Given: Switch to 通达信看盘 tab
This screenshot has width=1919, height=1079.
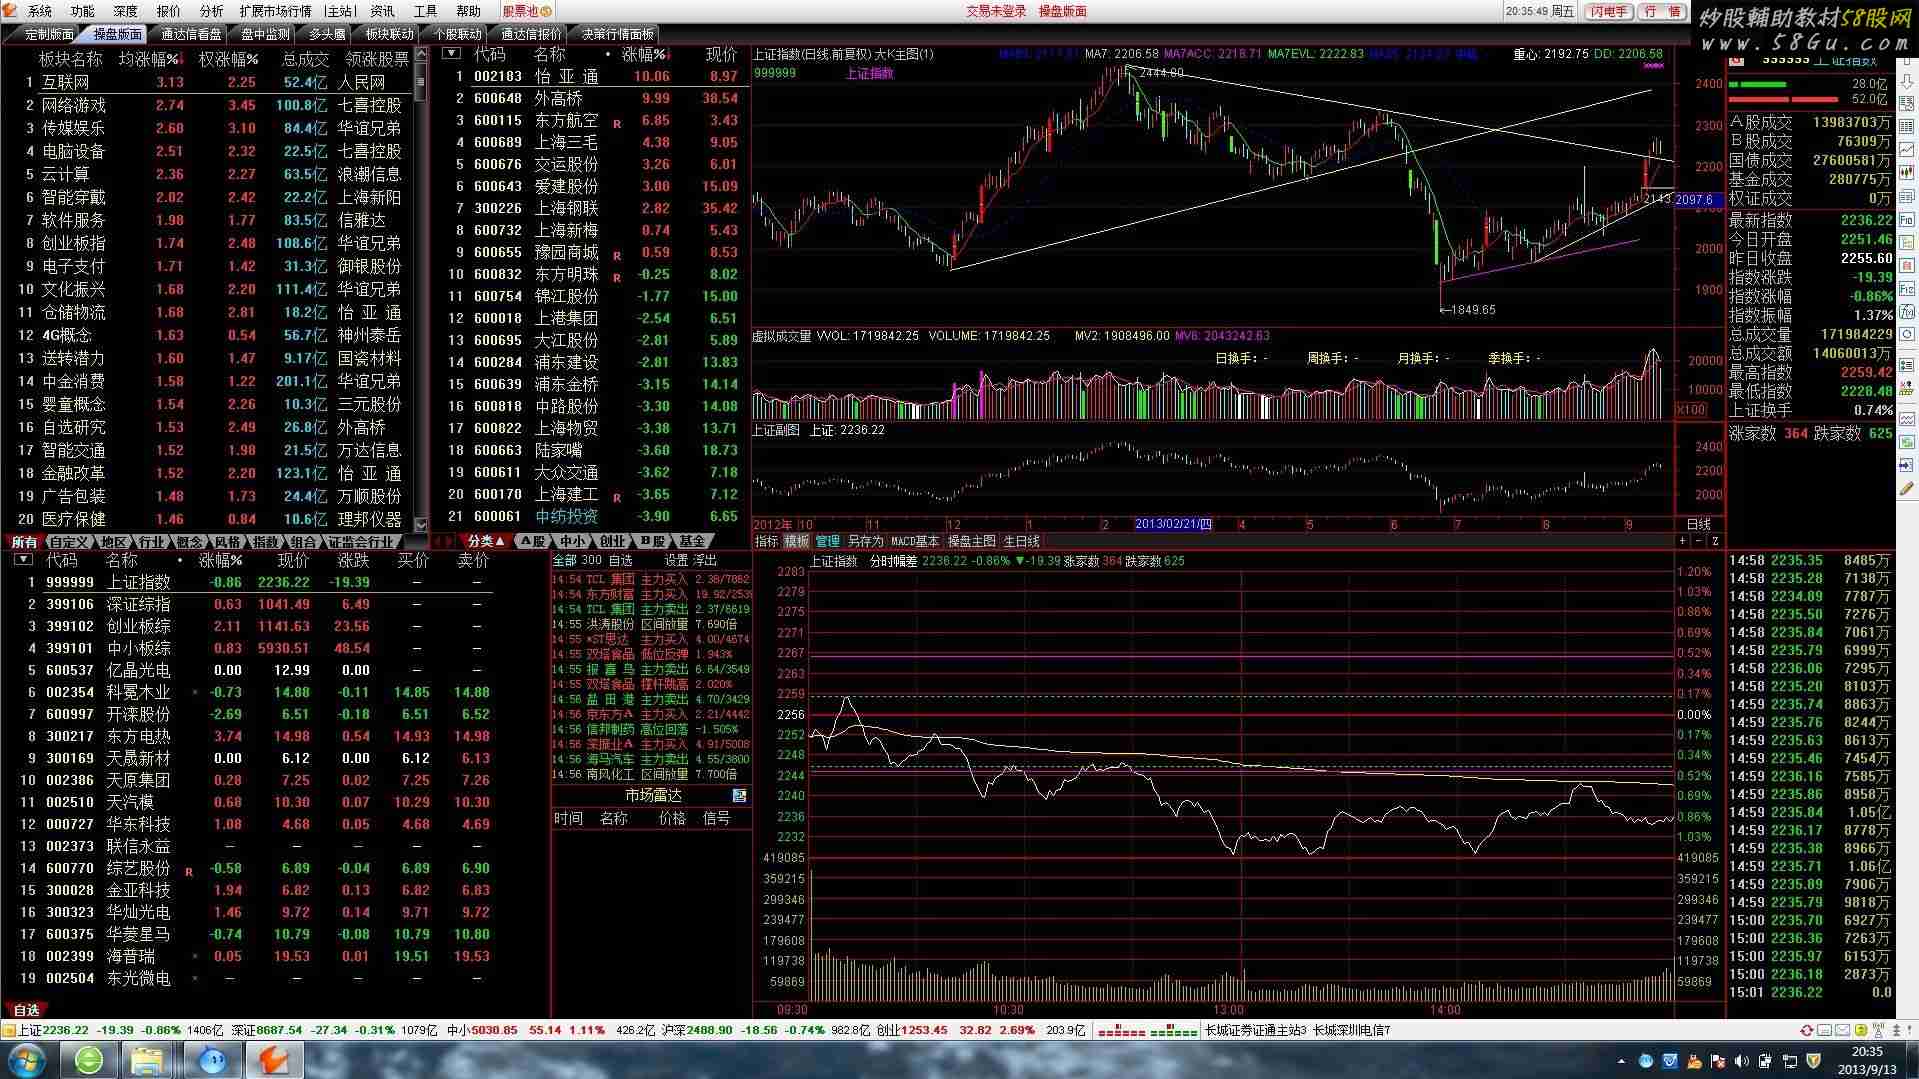Looking at the screenshot, I should pos(191,34).
